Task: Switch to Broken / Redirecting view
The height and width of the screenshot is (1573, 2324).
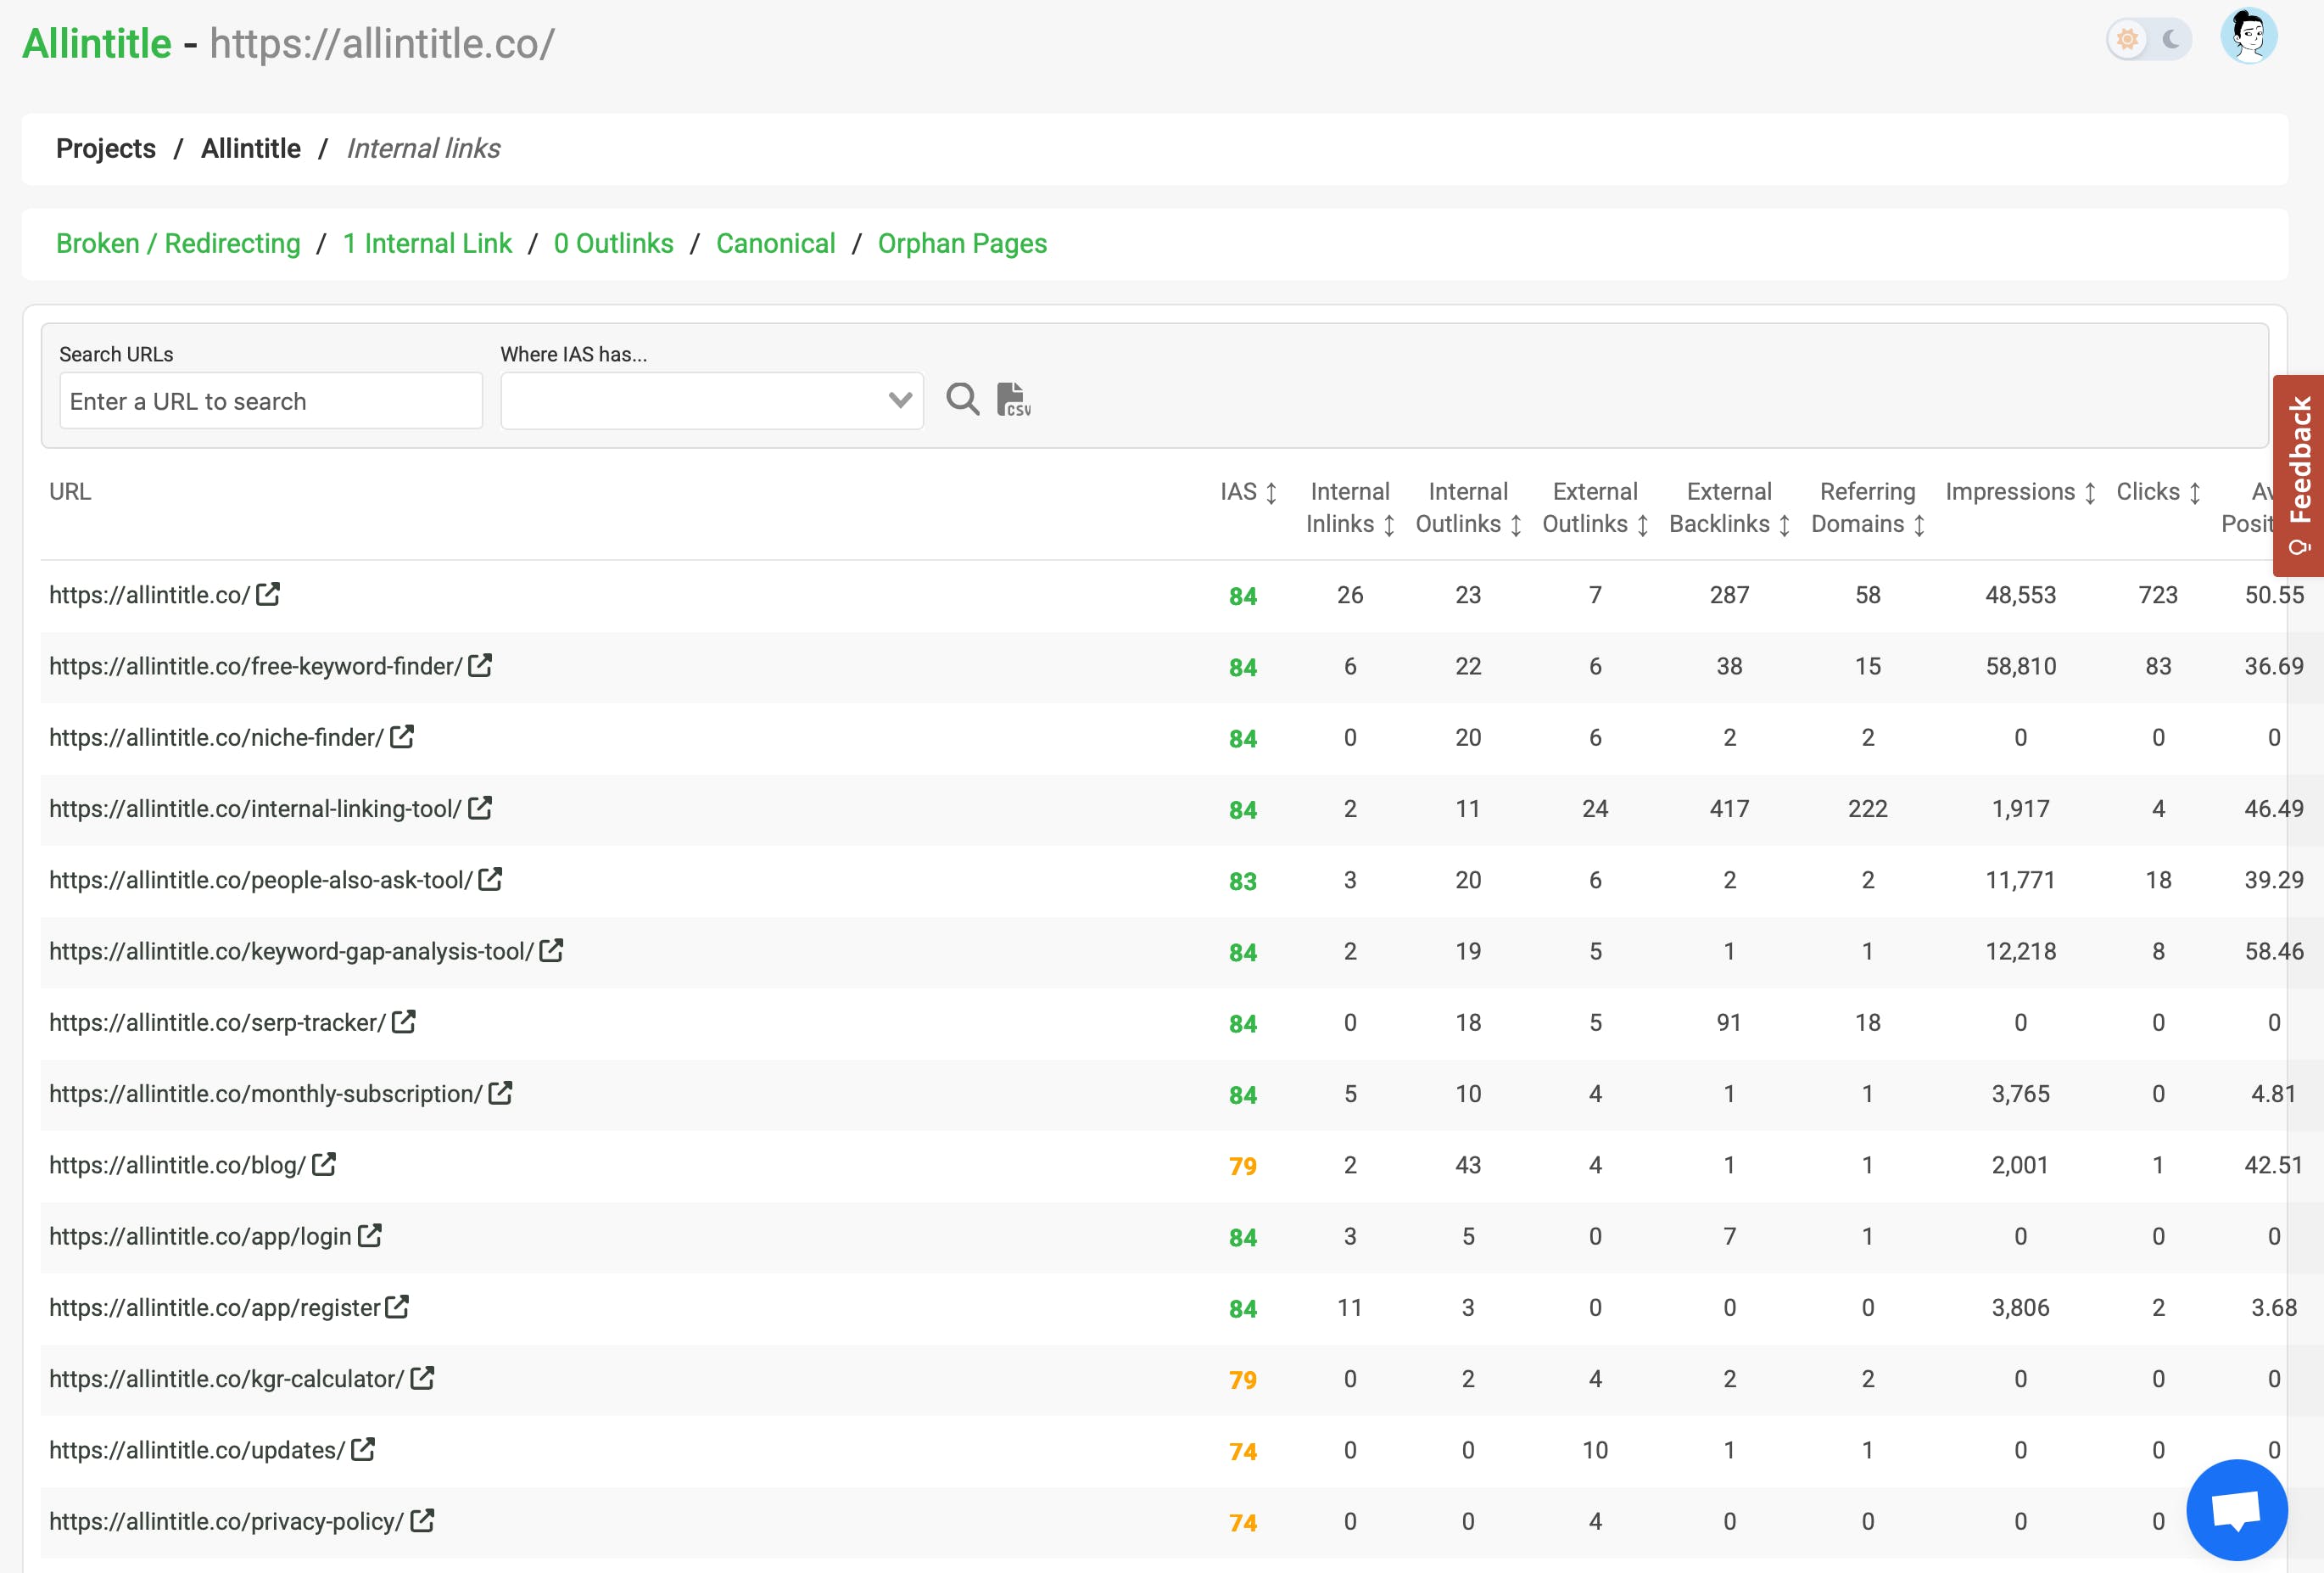Action: [178, 244]
